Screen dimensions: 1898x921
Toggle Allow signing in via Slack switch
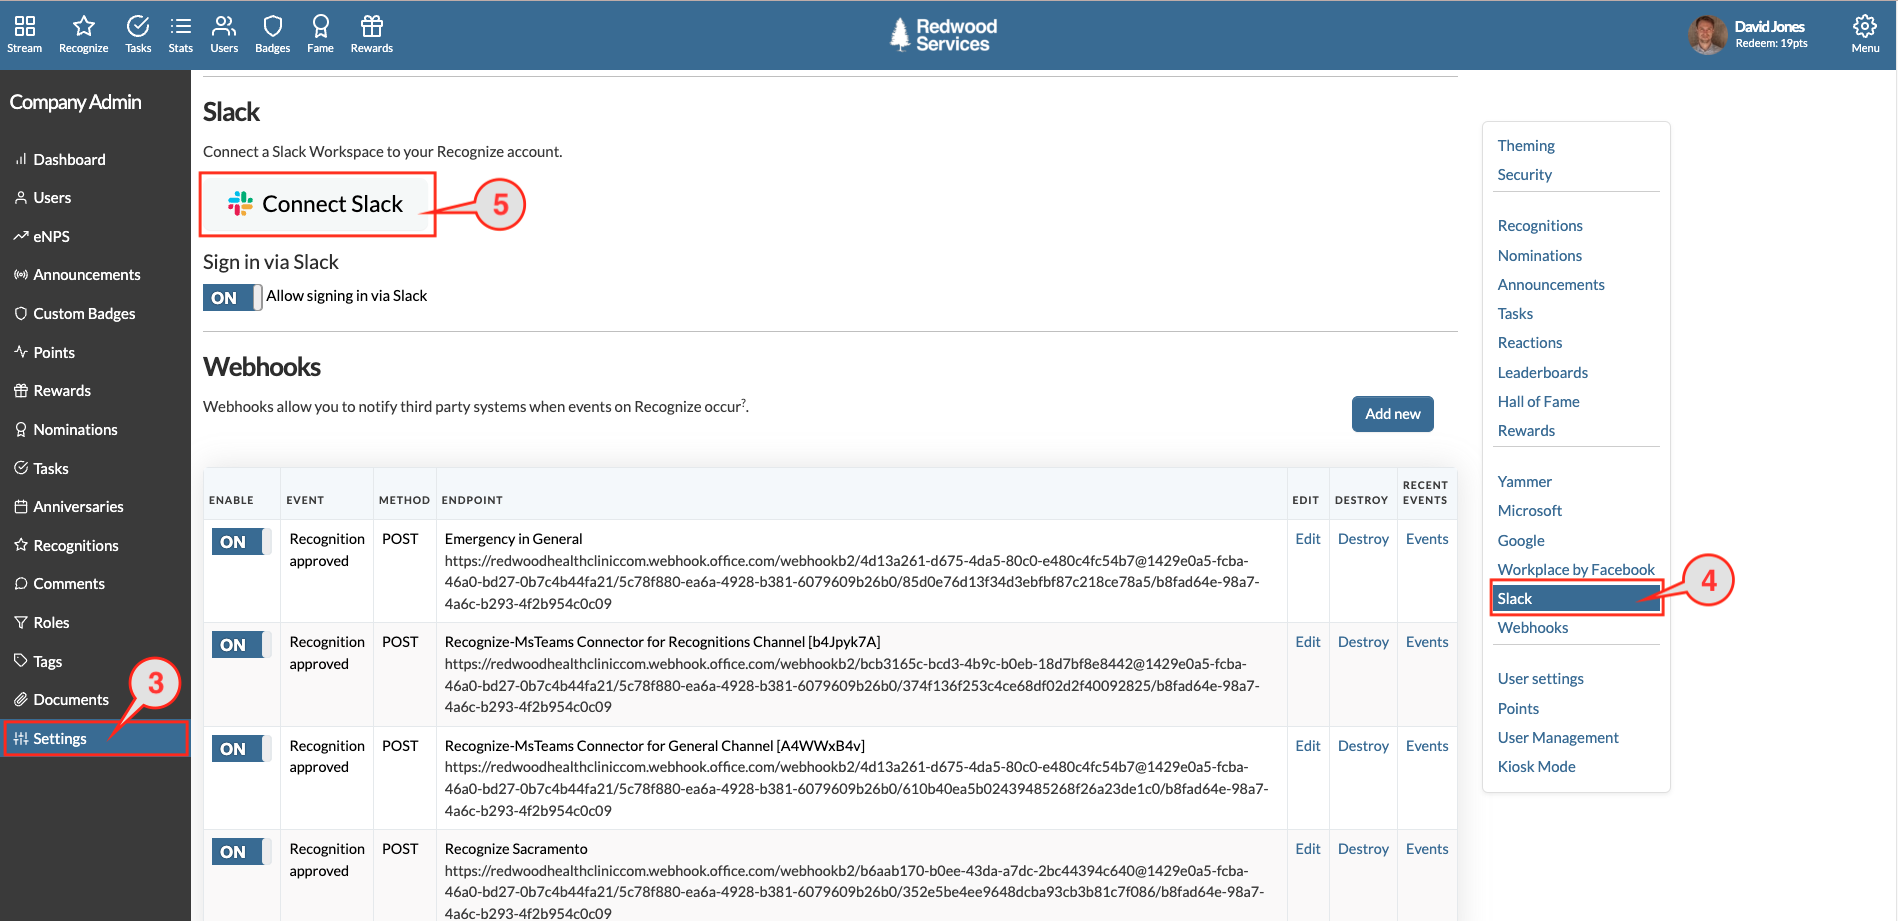coord(232,298)
